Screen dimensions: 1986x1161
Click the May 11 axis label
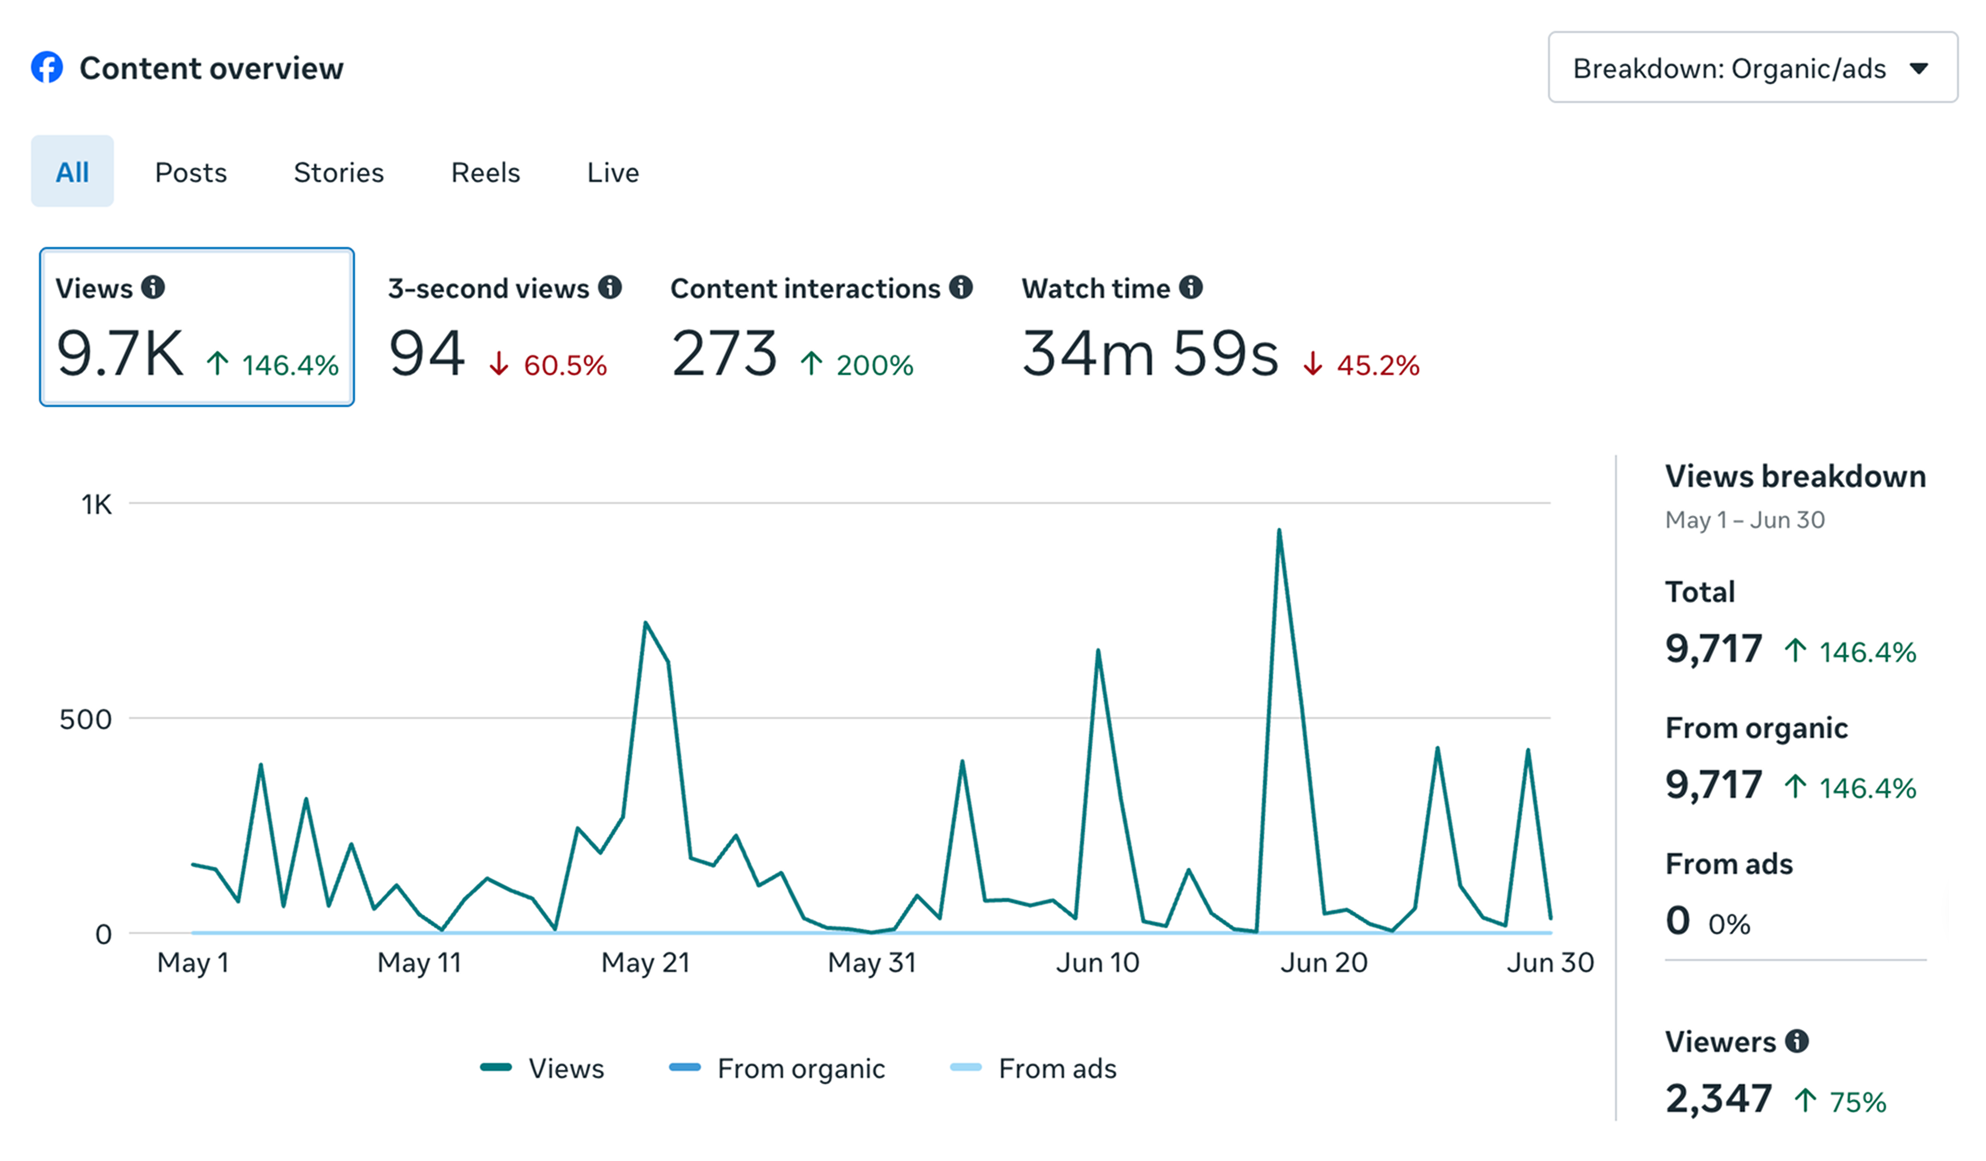point(419,963)
